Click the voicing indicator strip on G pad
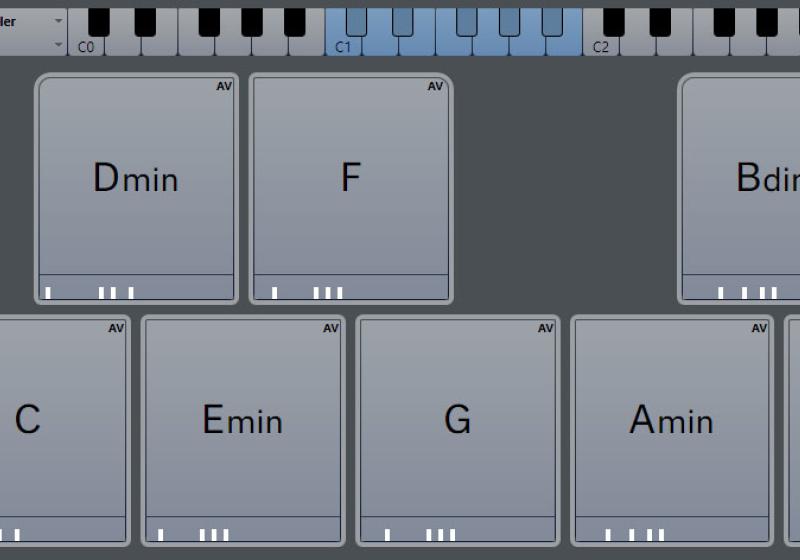This screenshot has width=800, height=560. click(x=458, y=529)
